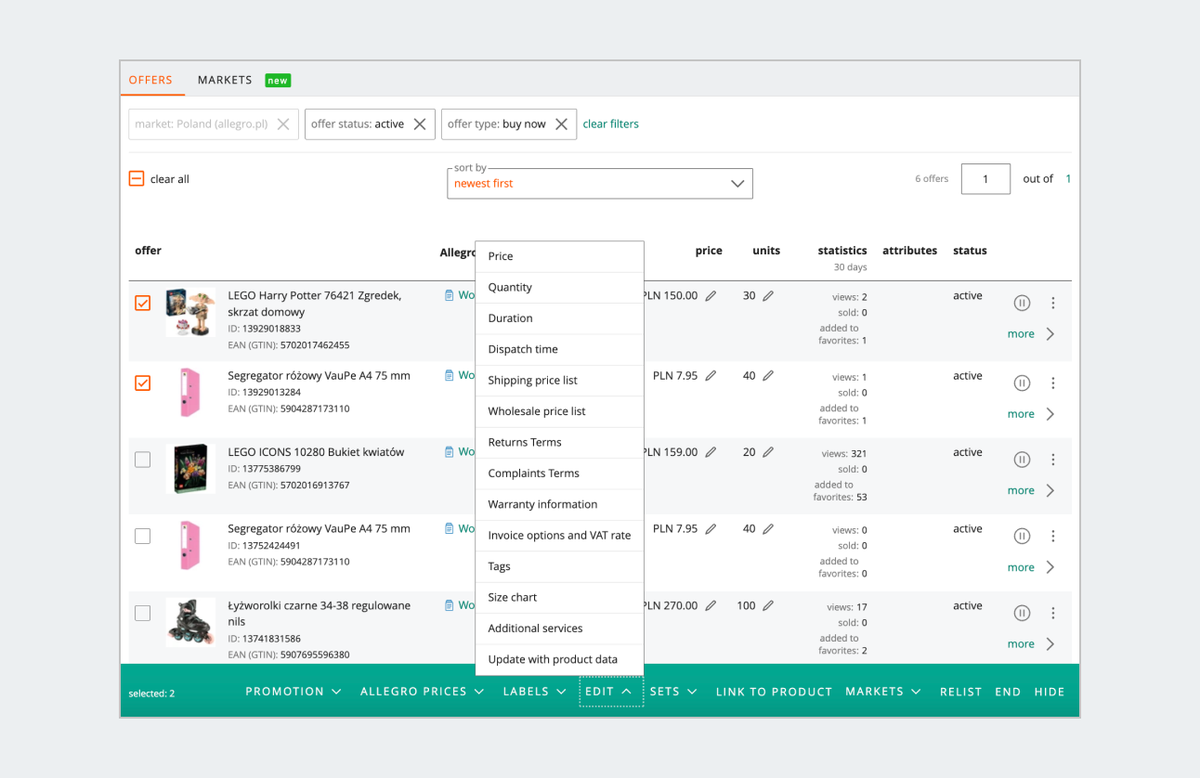Click the page number input field
The image size is (1200, 778).
pos(986,179)
